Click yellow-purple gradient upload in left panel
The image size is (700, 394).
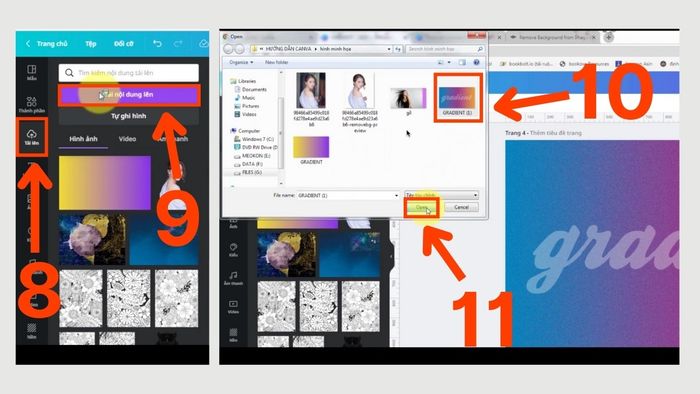pyautogui.click(x=105, y=183)
